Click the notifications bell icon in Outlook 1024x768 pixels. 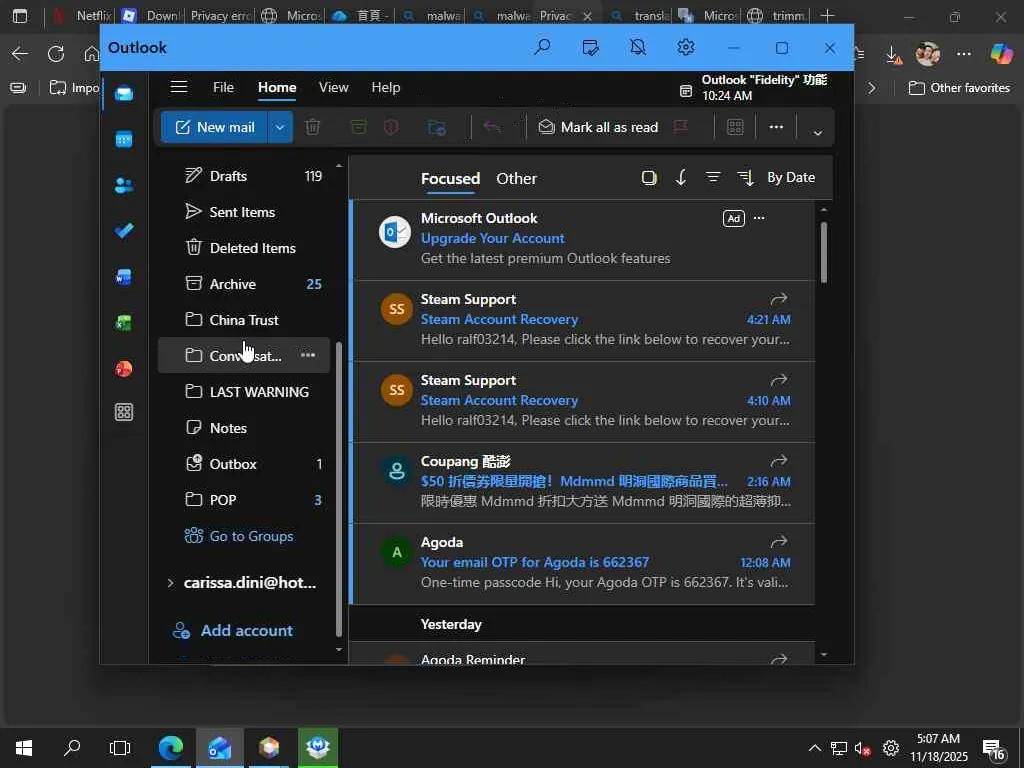(638, 48)
